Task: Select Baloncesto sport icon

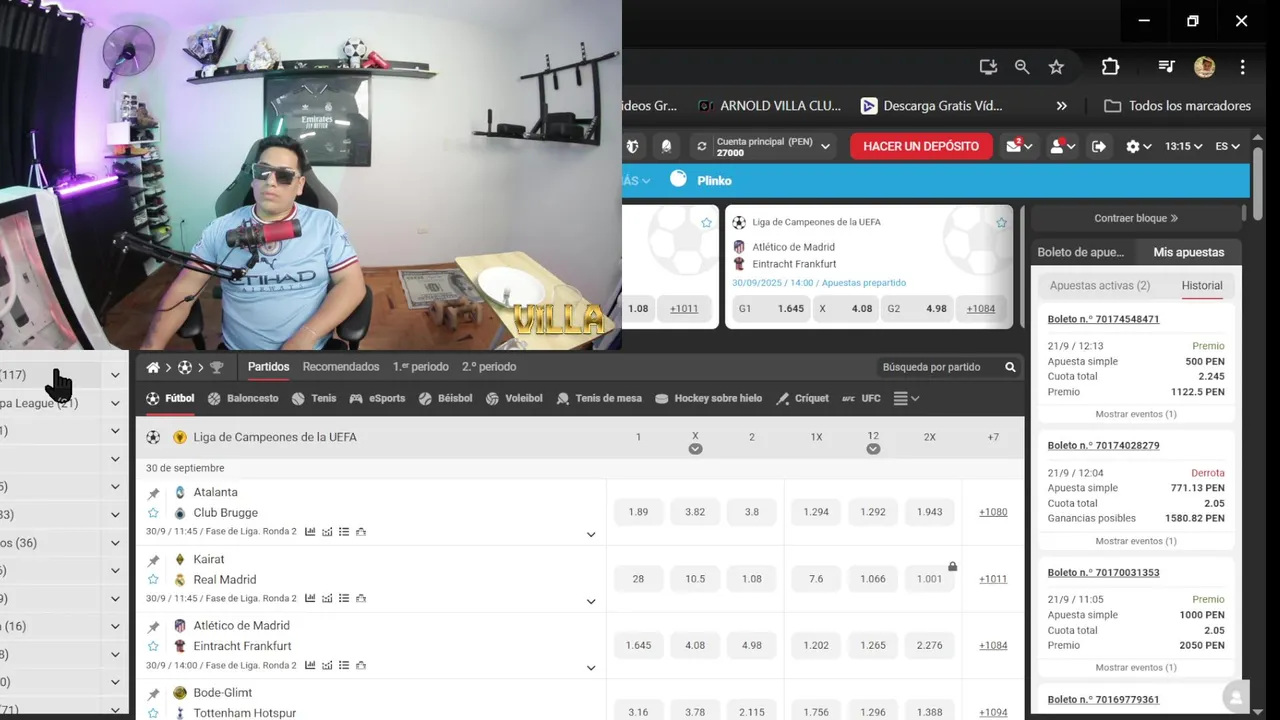Action: (214, 398)
